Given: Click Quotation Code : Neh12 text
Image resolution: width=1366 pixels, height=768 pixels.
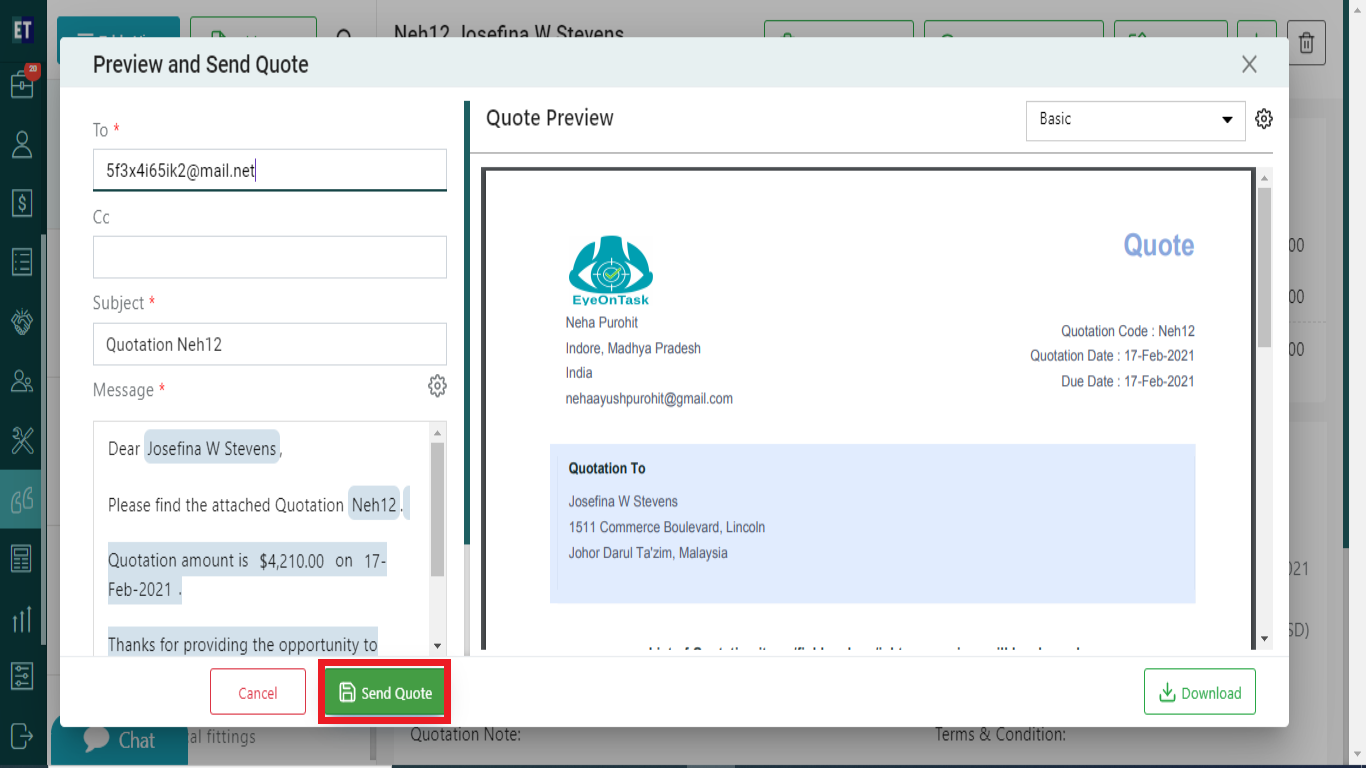Looking at the screenshot, I should pyautogui.click(x=1128, y=331).
